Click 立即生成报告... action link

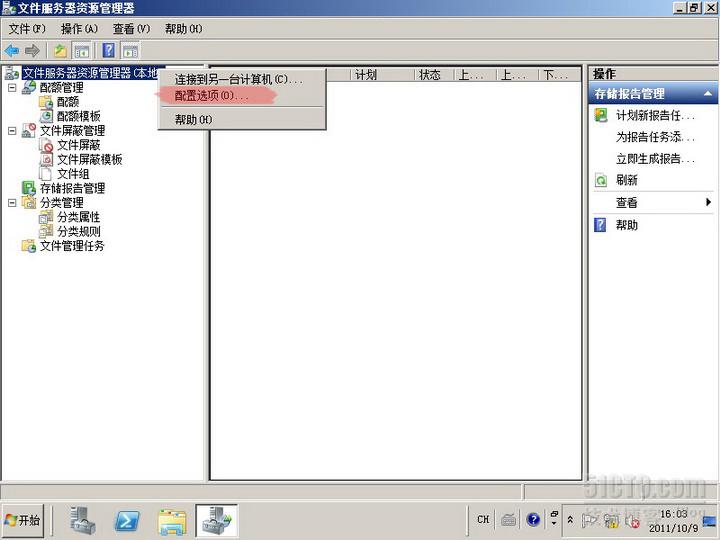point(655,159)
